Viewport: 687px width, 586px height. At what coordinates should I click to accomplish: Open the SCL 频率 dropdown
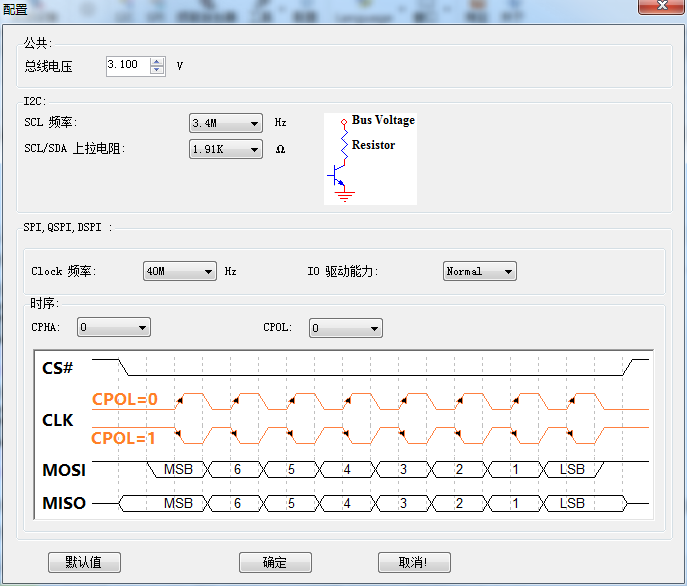pyautogui.click(x=225, y=123)
